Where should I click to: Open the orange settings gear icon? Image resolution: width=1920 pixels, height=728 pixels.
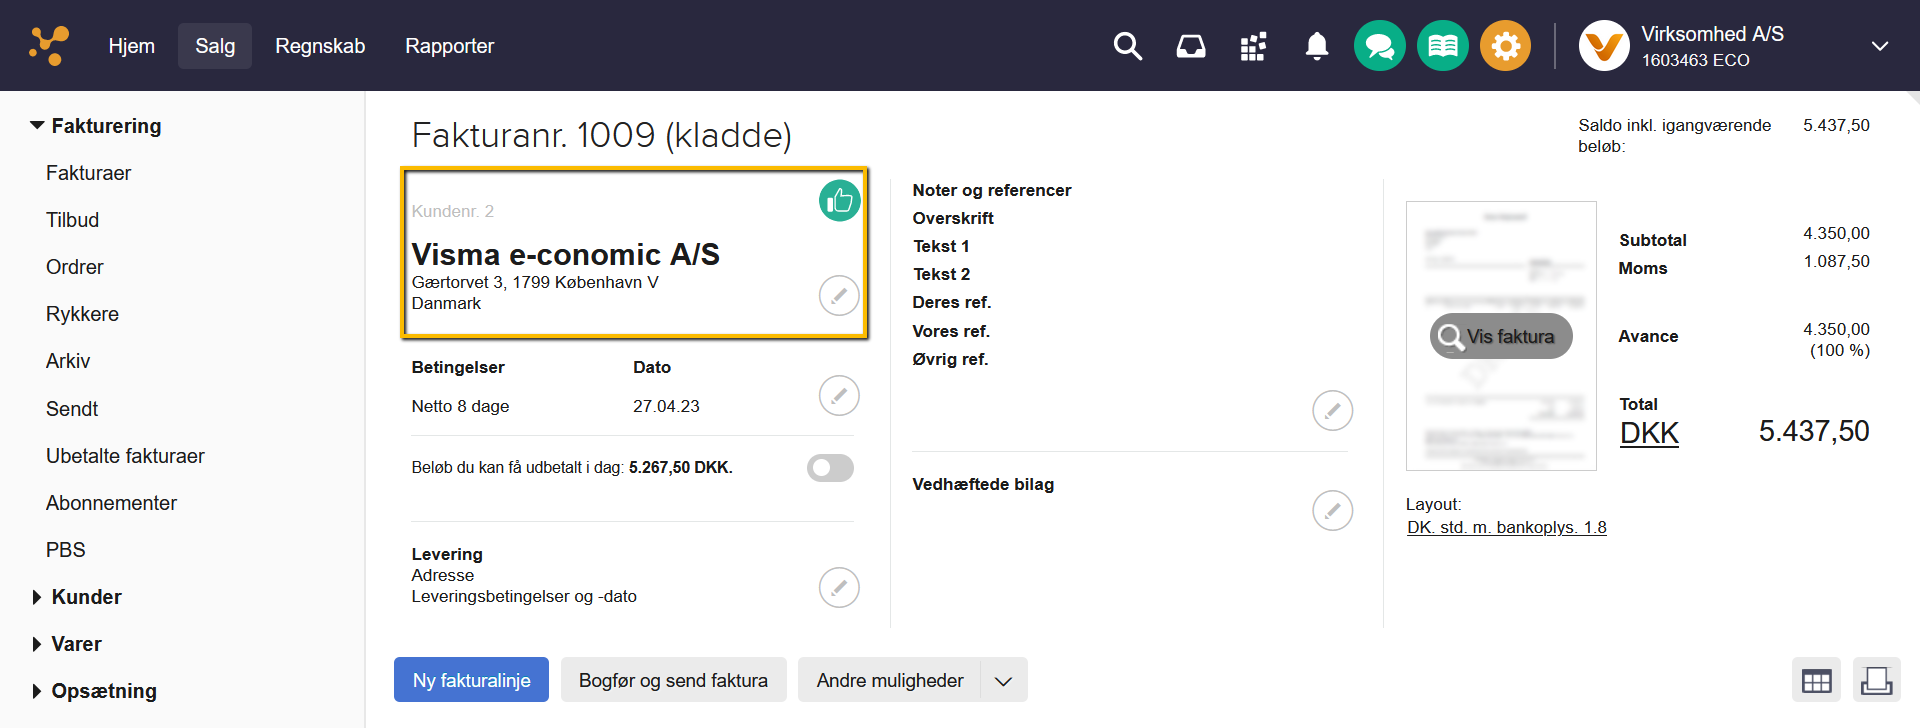click(x=1505, y=46)
